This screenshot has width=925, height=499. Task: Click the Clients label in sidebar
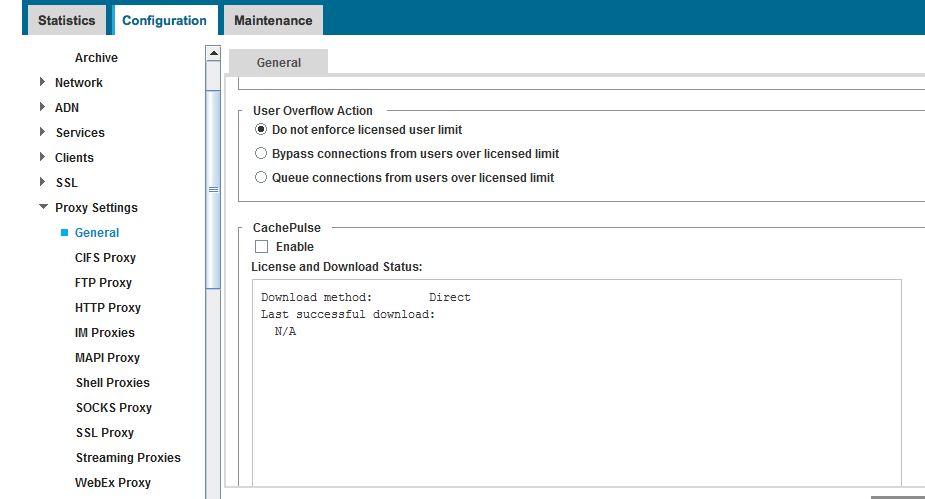pyautogui.click(x=74, y=157)
